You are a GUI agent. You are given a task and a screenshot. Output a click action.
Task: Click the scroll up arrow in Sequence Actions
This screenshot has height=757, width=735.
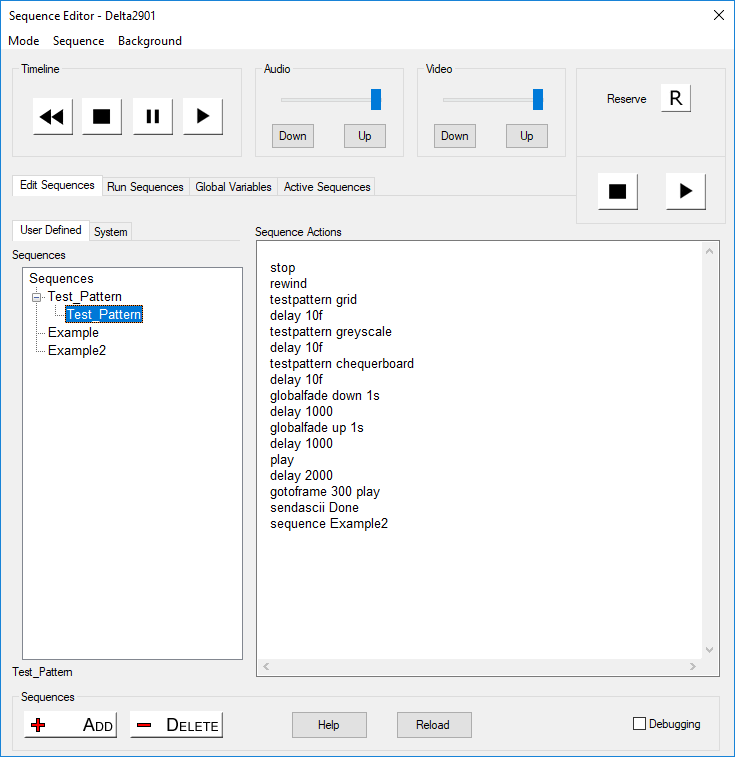[x=709, y=251]
